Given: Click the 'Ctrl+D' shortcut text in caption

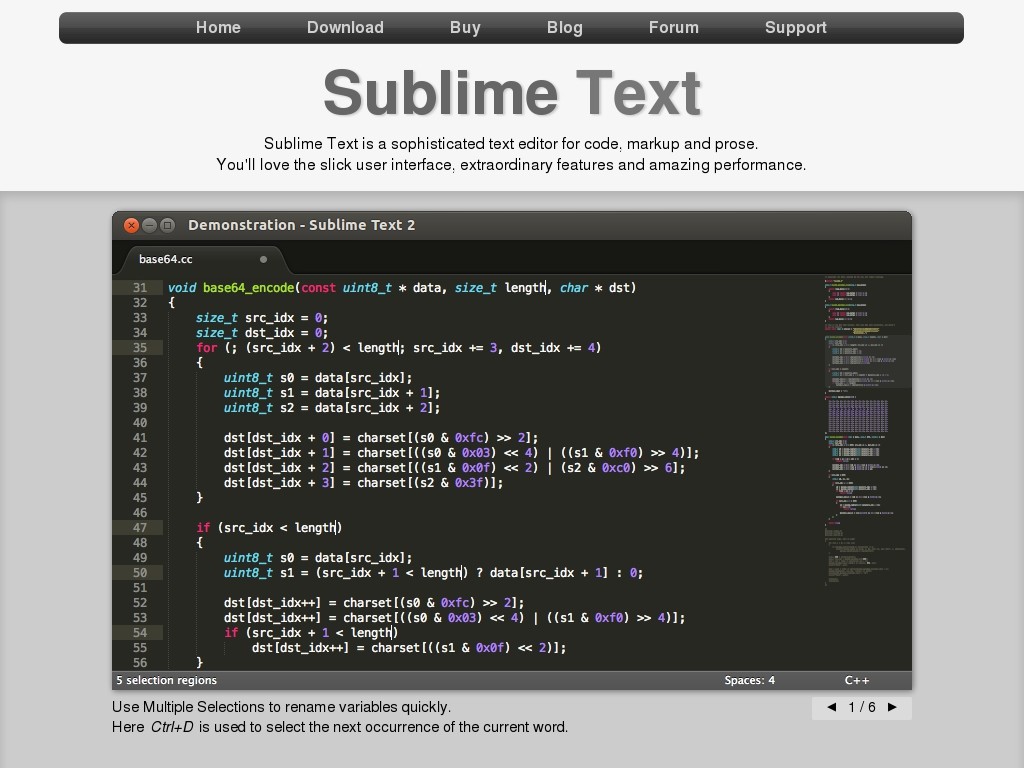Looking at the screenshot, I should point(172,728).
